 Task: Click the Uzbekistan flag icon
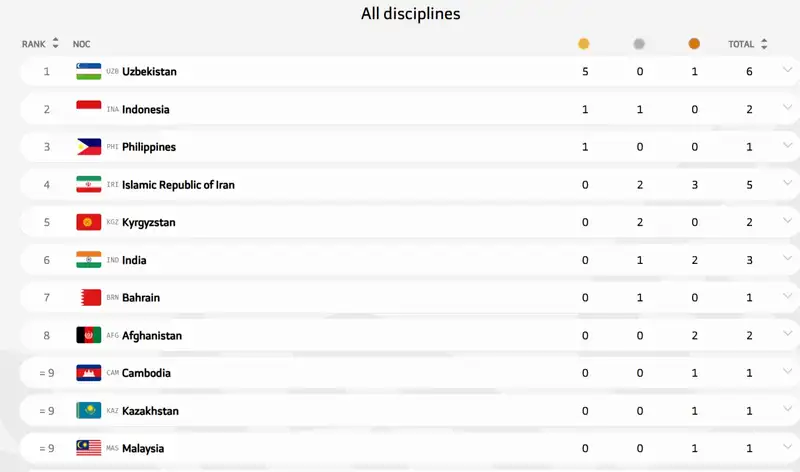(88, 71)
